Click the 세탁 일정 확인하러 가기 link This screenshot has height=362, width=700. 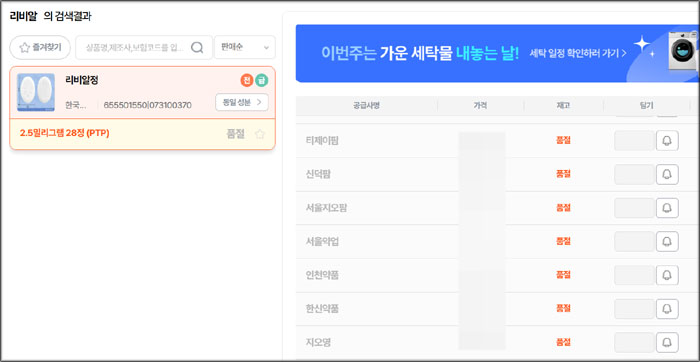pos(578,53)
